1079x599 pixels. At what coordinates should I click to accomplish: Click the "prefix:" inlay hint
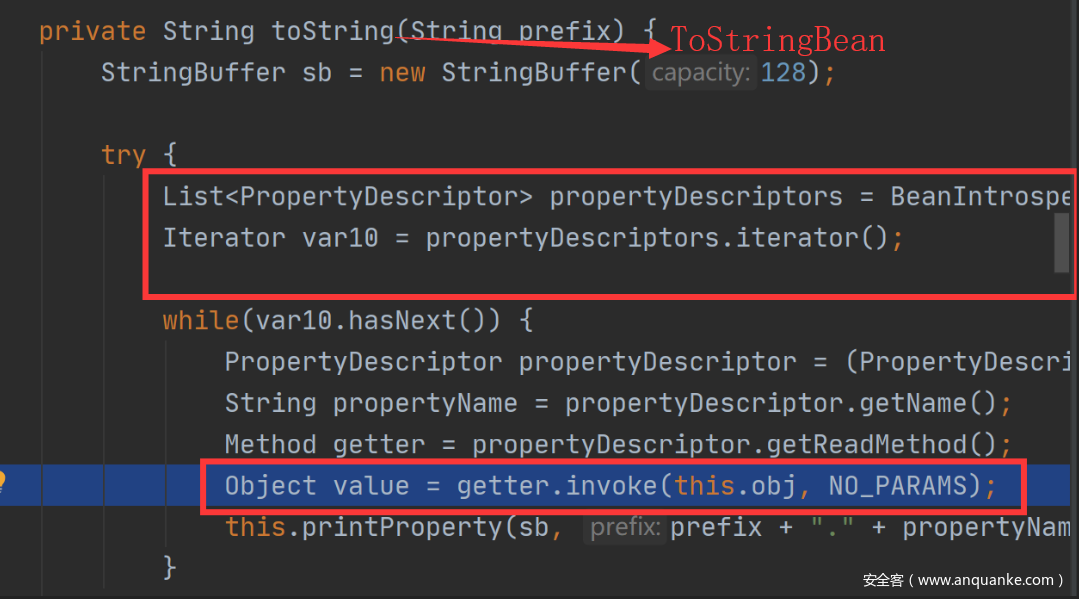(626, 527)
